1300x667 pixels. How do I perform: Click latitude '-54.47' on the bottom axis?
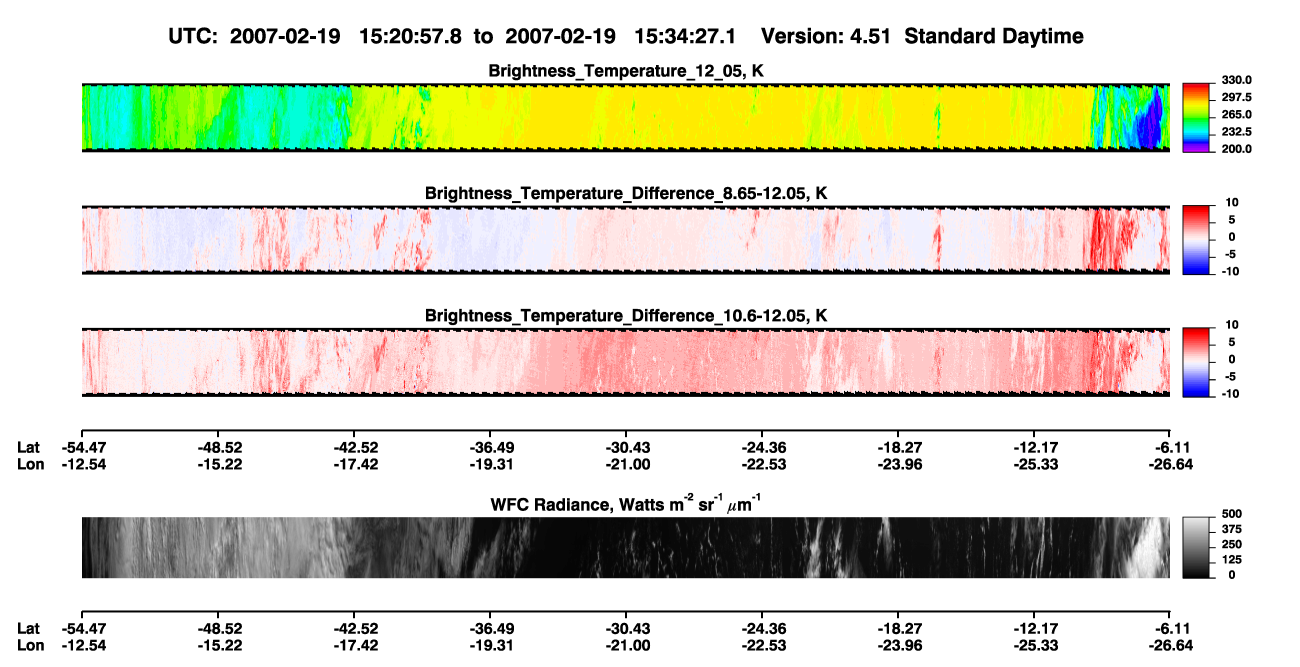point(82,629)
